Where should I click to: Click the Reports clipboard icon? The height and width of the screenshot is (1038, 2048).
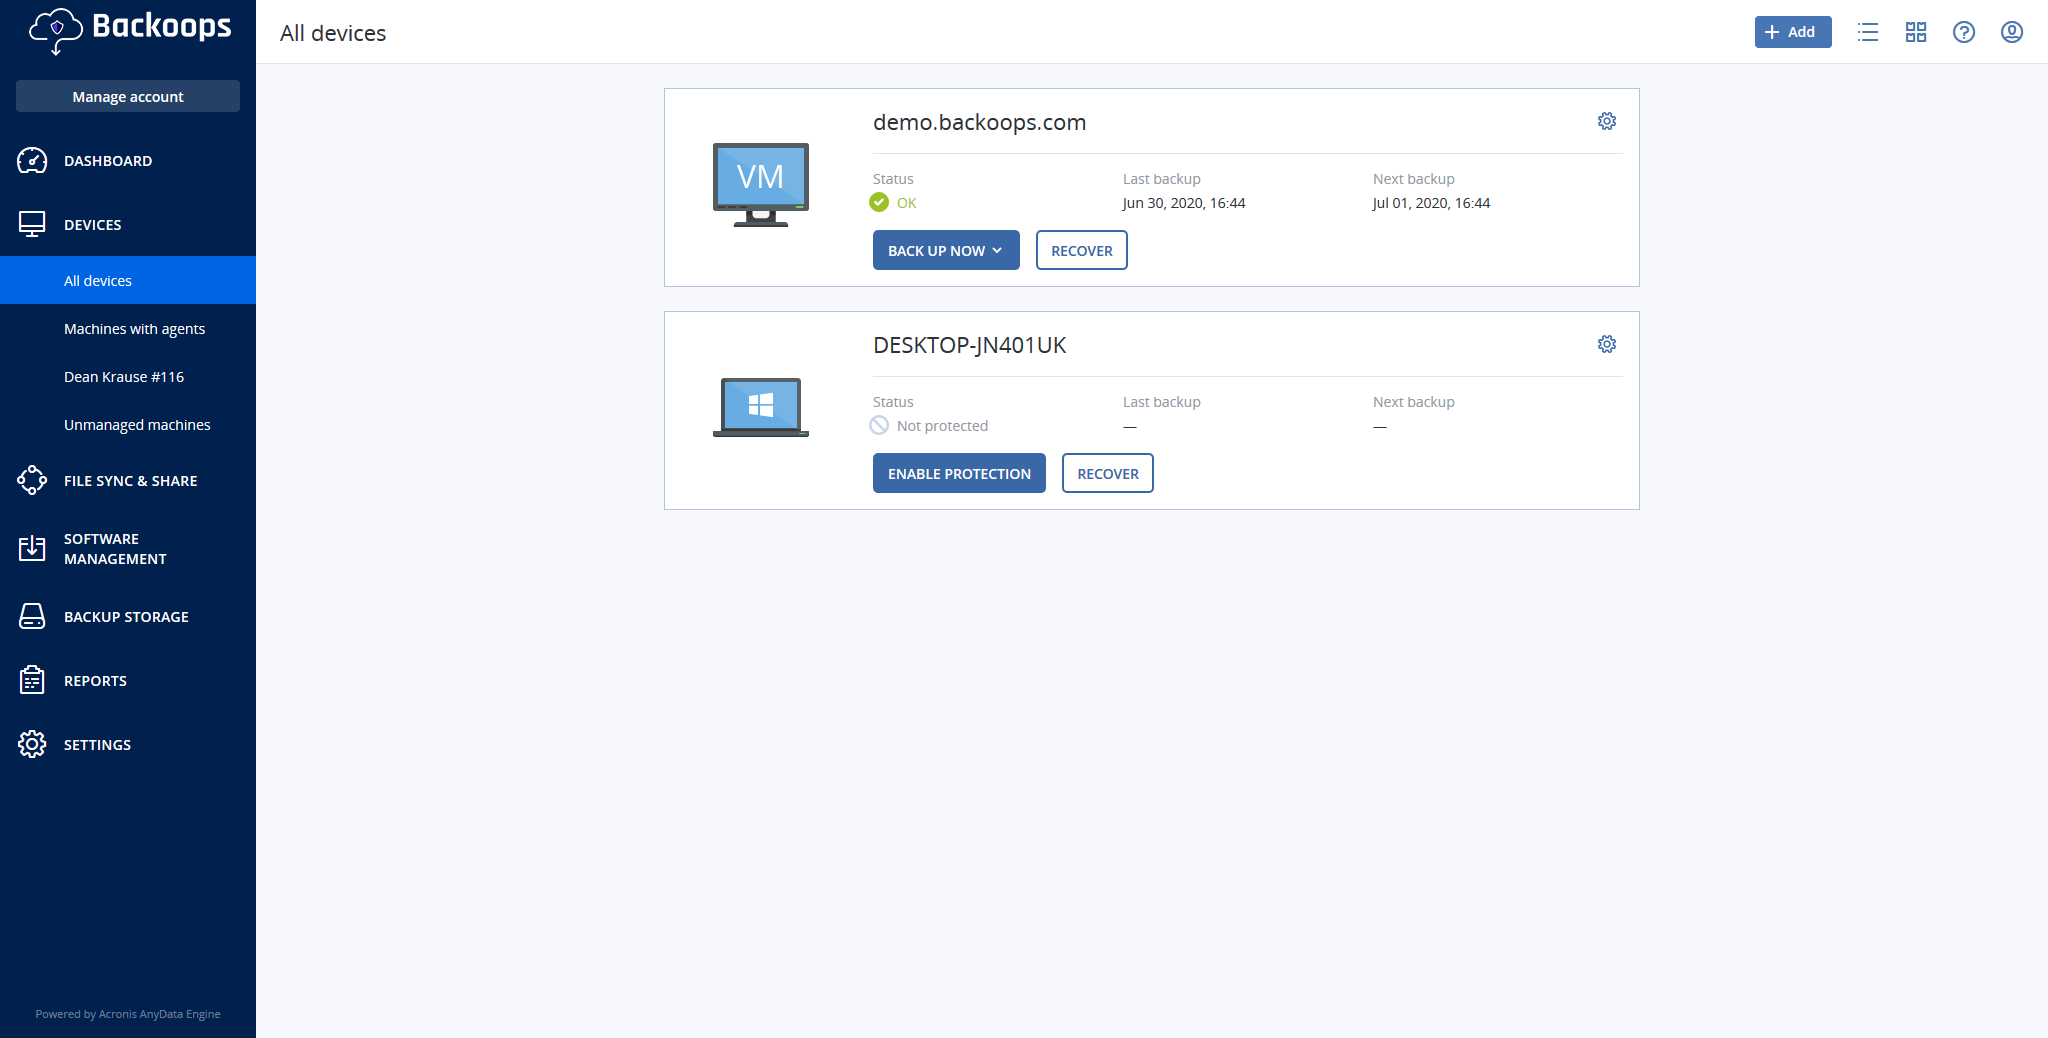[32, 680]
